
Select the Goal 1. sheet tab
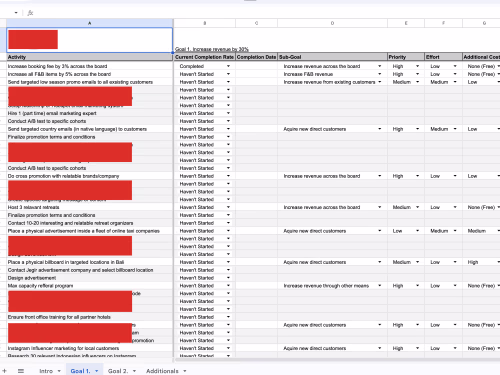(80, 371)
